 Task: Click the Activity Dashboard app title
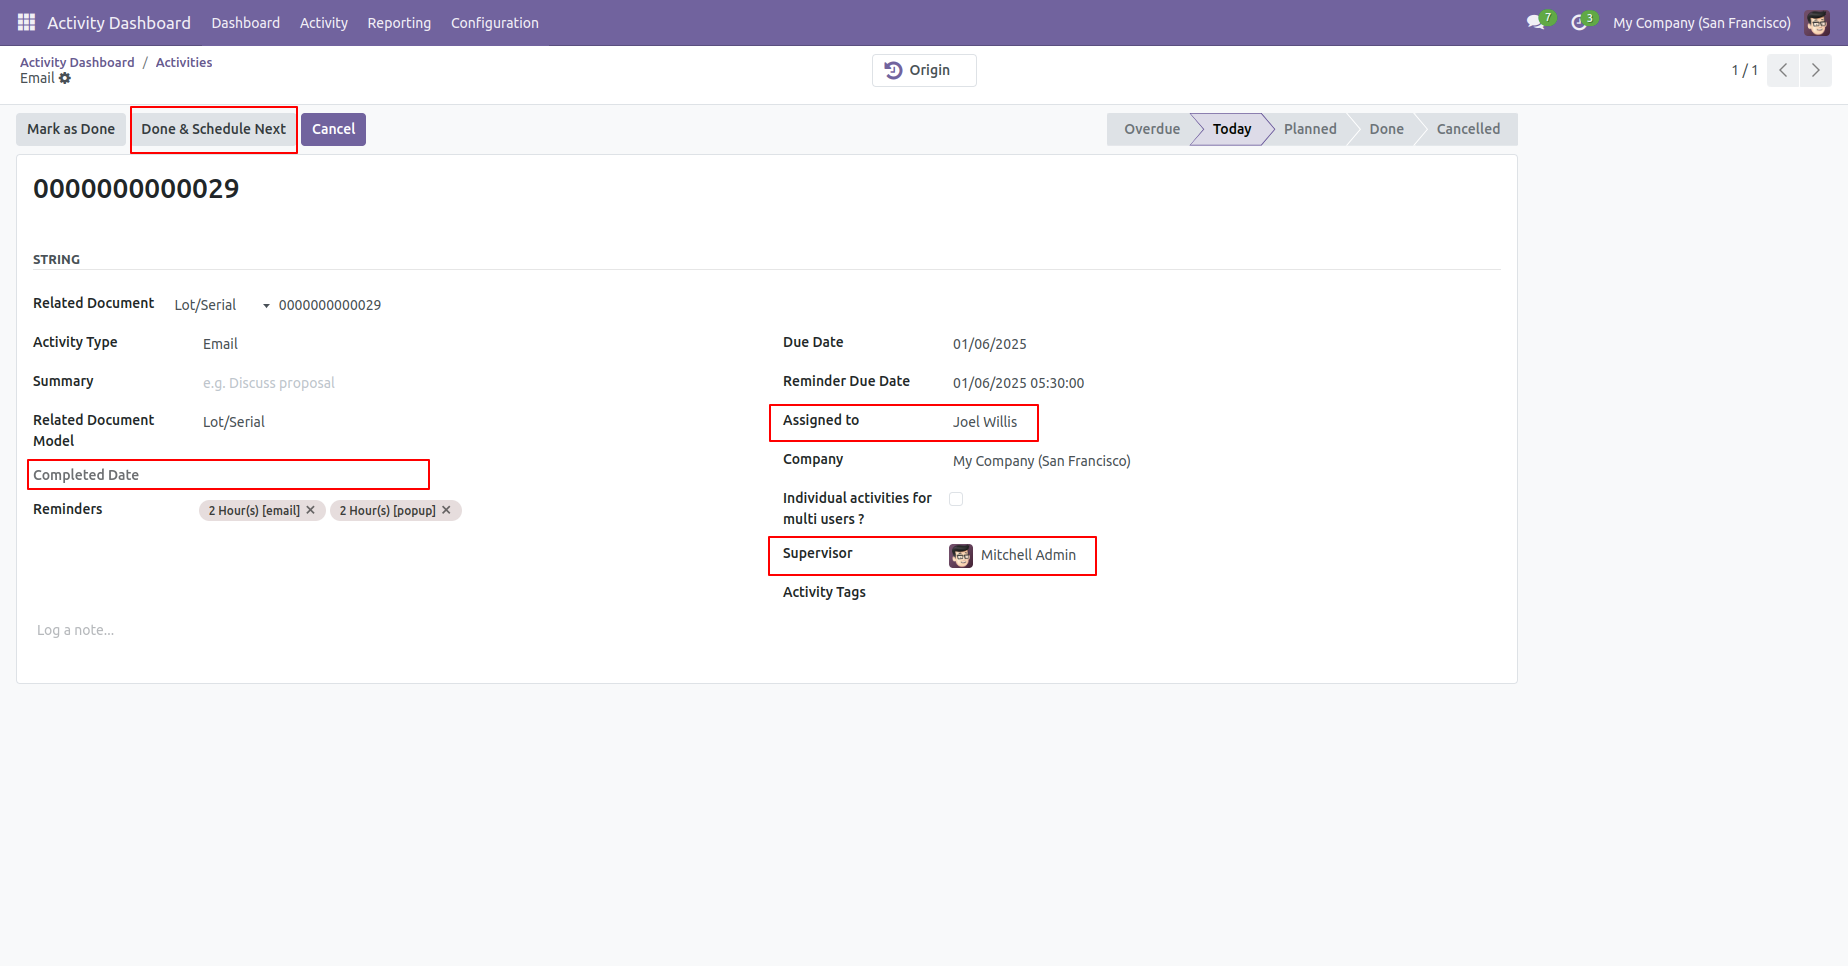pos(119,22)
